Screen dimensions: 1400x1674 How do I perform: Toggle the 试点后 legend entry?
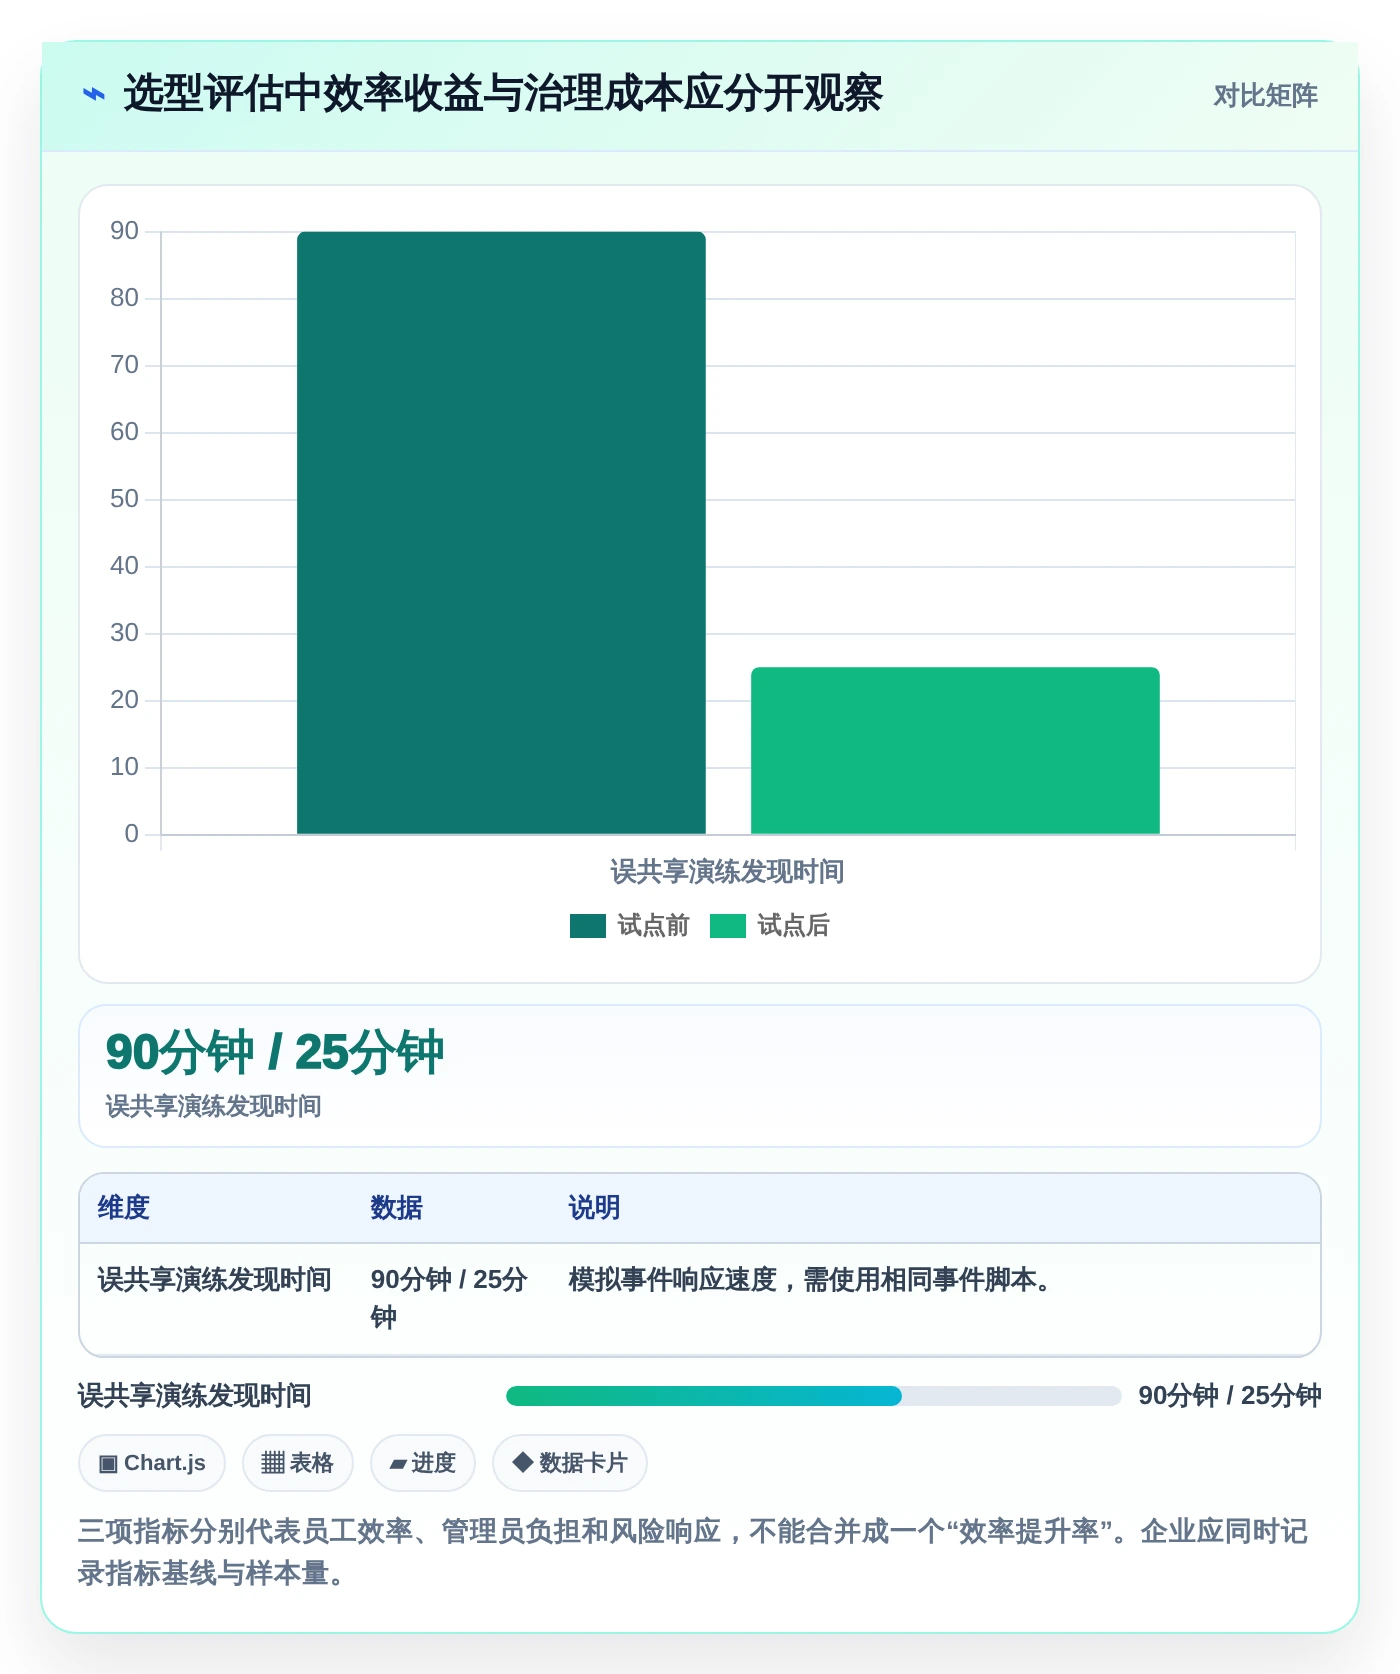coord(769,926)
